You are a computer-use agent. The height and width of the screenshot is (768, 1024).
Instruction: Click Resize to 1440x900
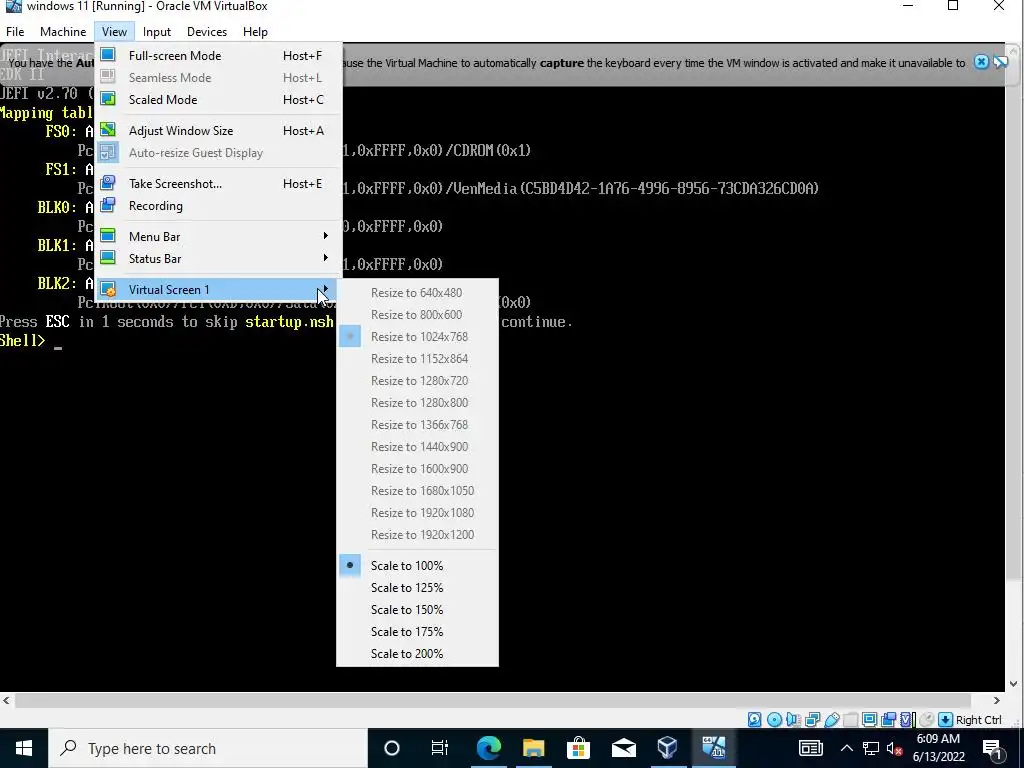(417, 447)
